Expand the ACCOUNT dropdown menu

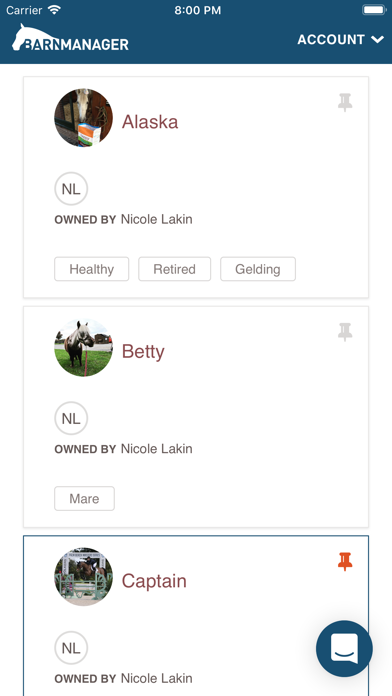coord(341,40)
